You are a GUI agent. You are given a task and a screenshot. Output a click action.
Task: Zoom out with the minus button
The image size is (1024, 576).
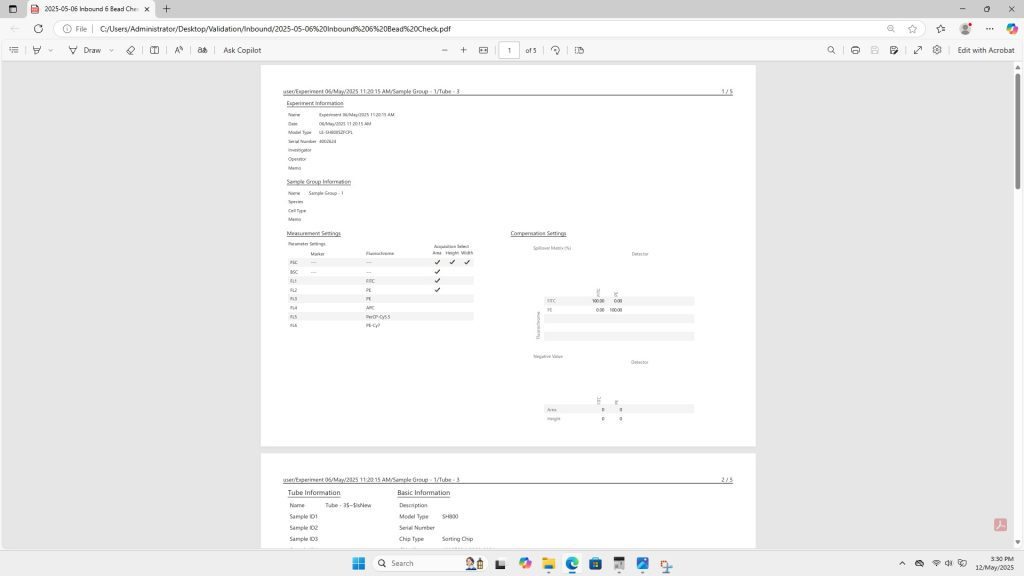click(x=445, y=50)
